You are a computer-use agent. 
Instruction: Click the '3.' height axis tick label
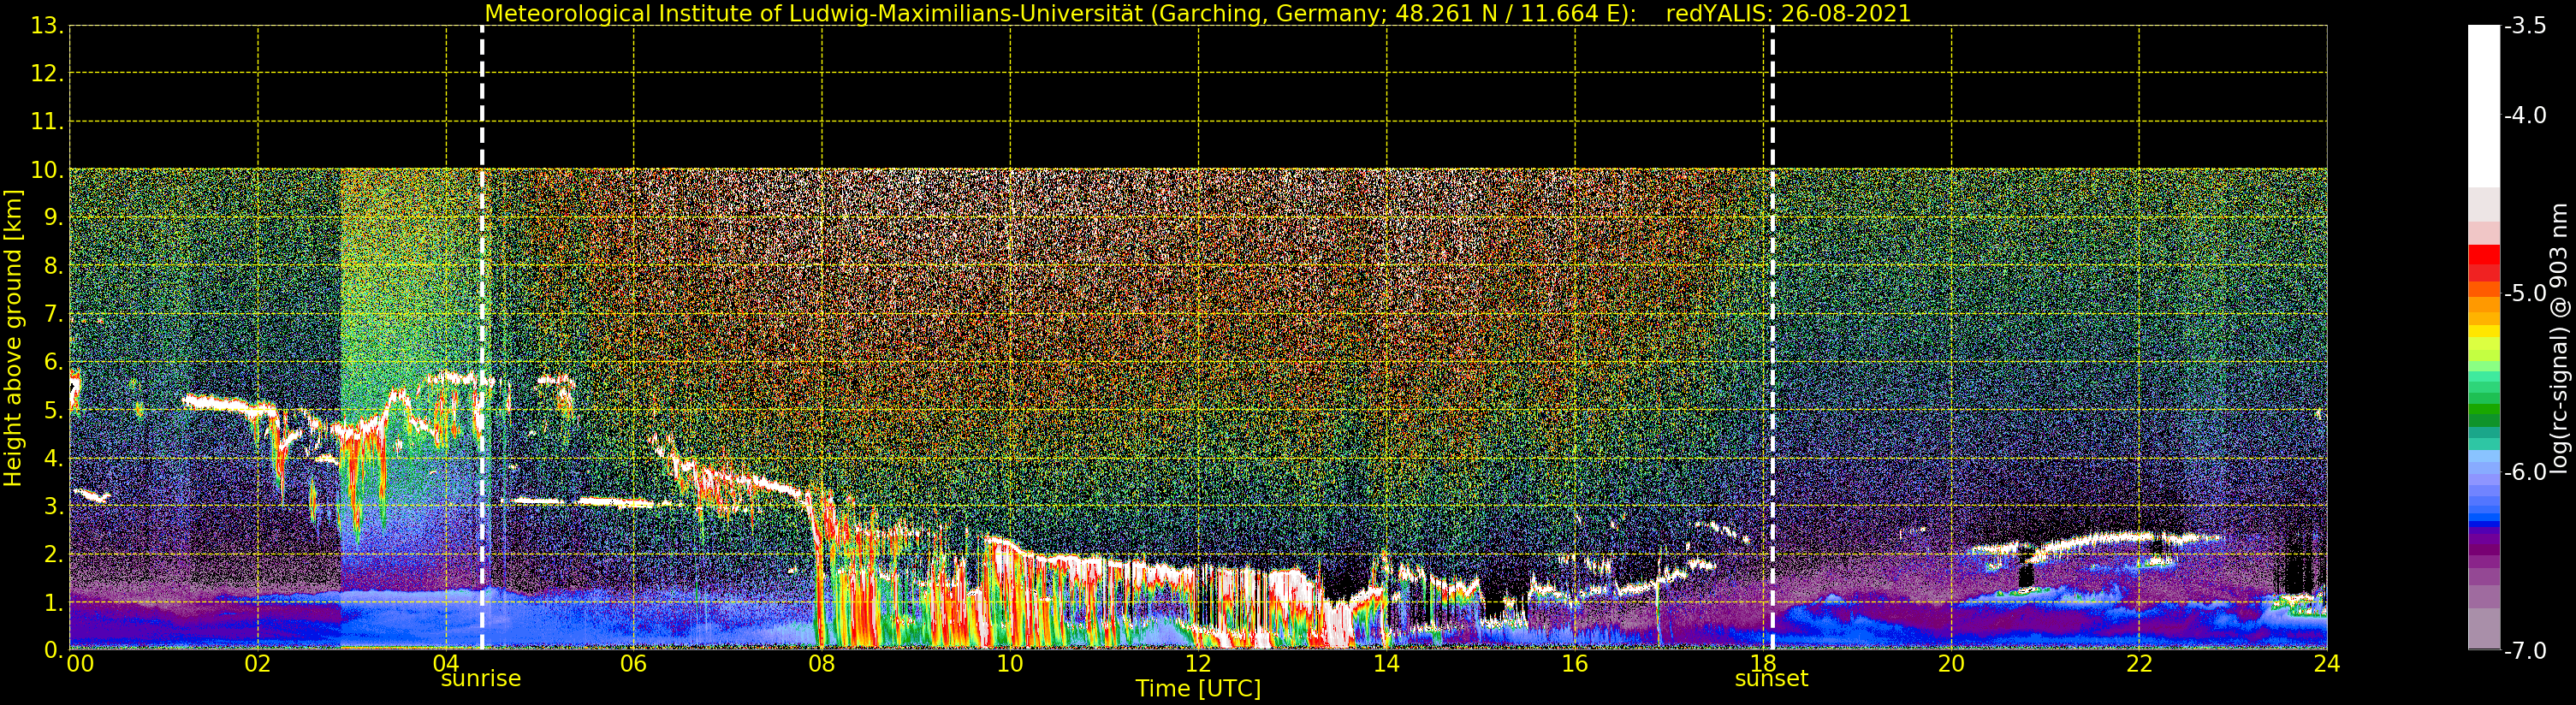click(x=54, y=506)
